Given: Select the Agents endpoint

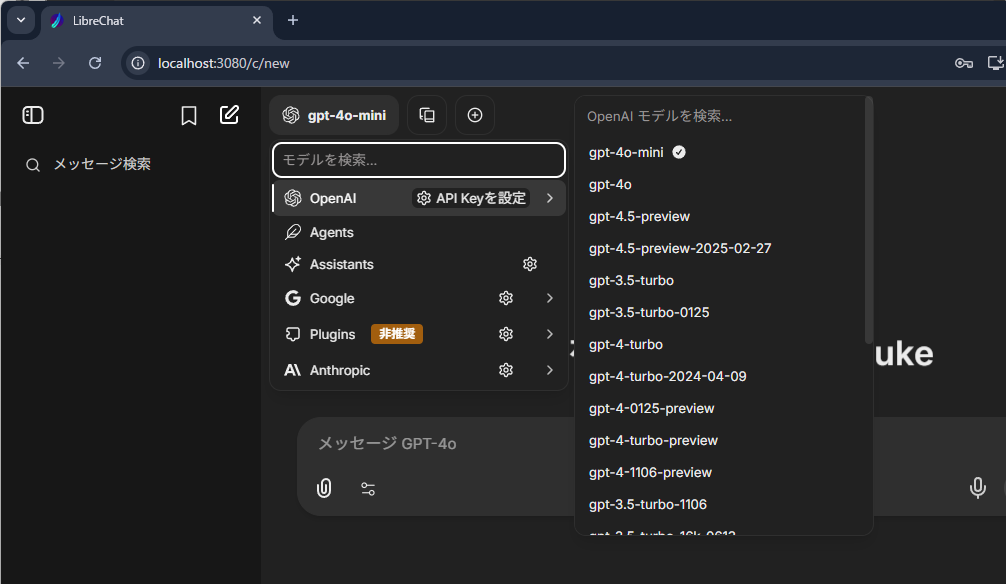Looking at the screenshot, I should coord(420,232).
